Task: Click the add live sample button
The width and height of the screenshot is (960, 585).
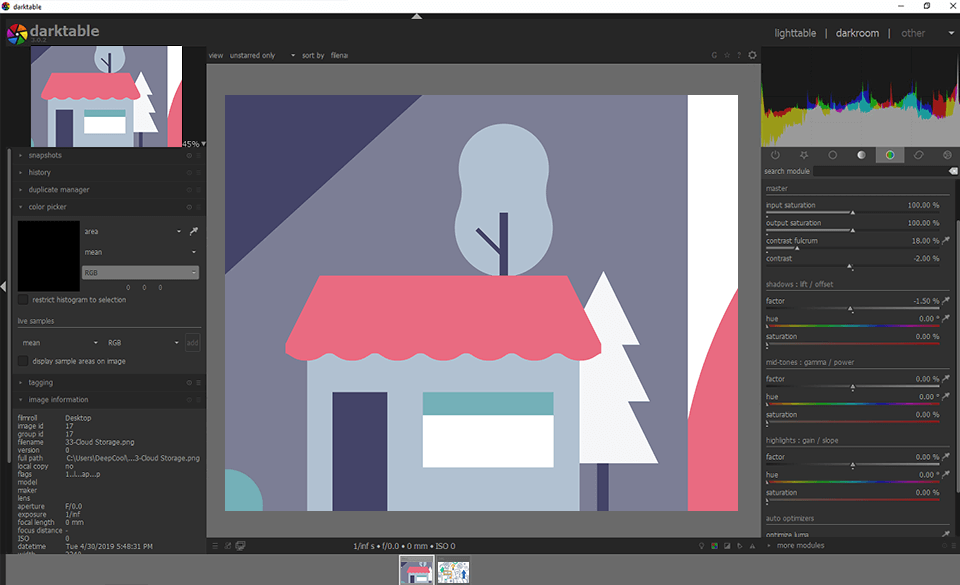Action: [193, 343]
